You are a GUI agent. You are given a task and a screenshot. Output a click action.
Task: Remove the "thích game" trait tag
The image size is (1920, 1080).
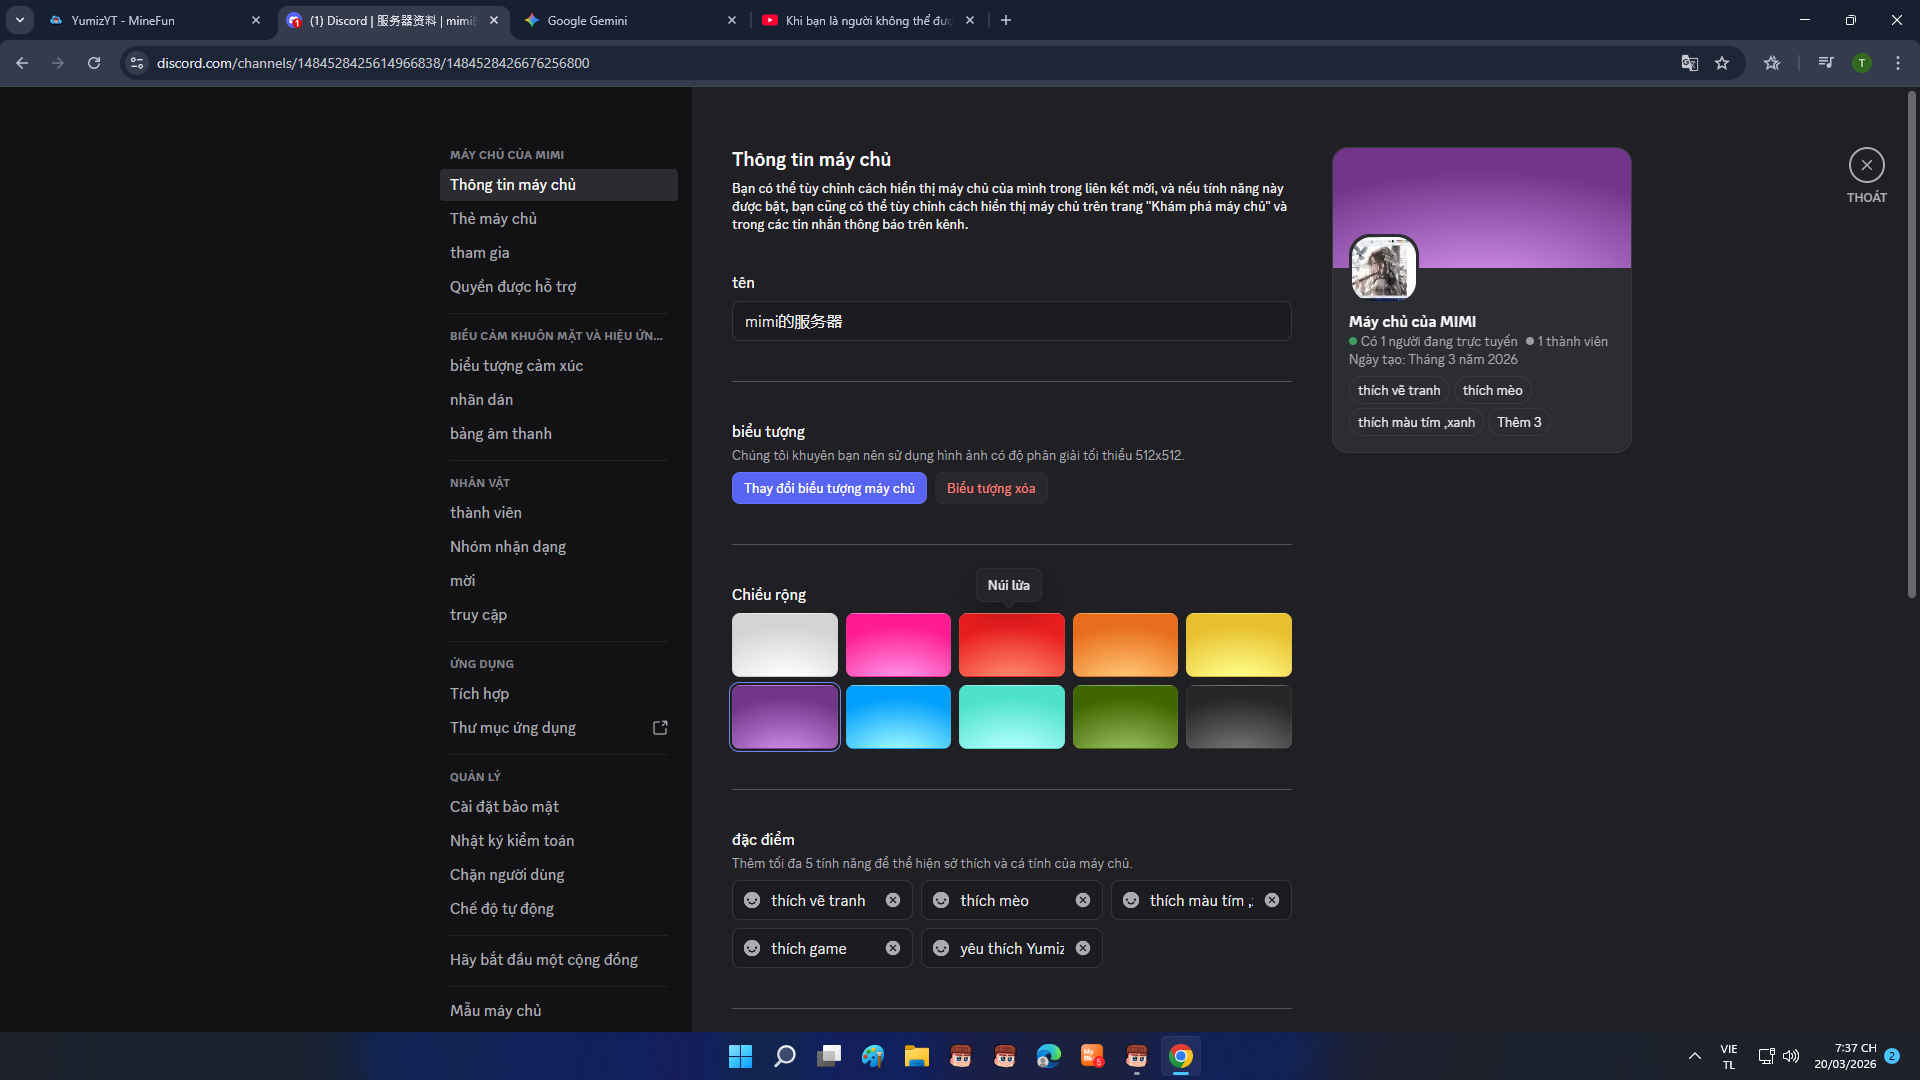(x=892, y=948)
